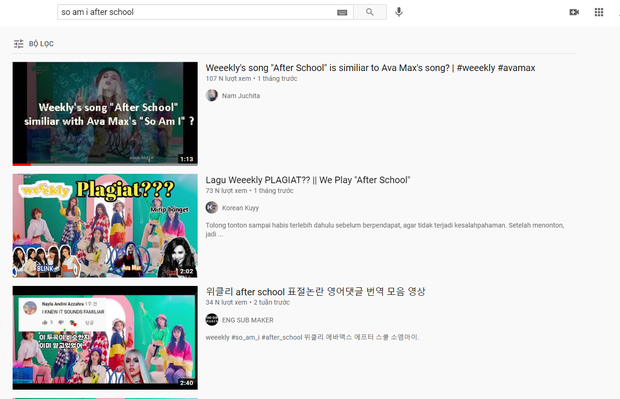620x399 pixels.
Task: Visit Korean Kuyy channel name
Action: coord(240,208)
